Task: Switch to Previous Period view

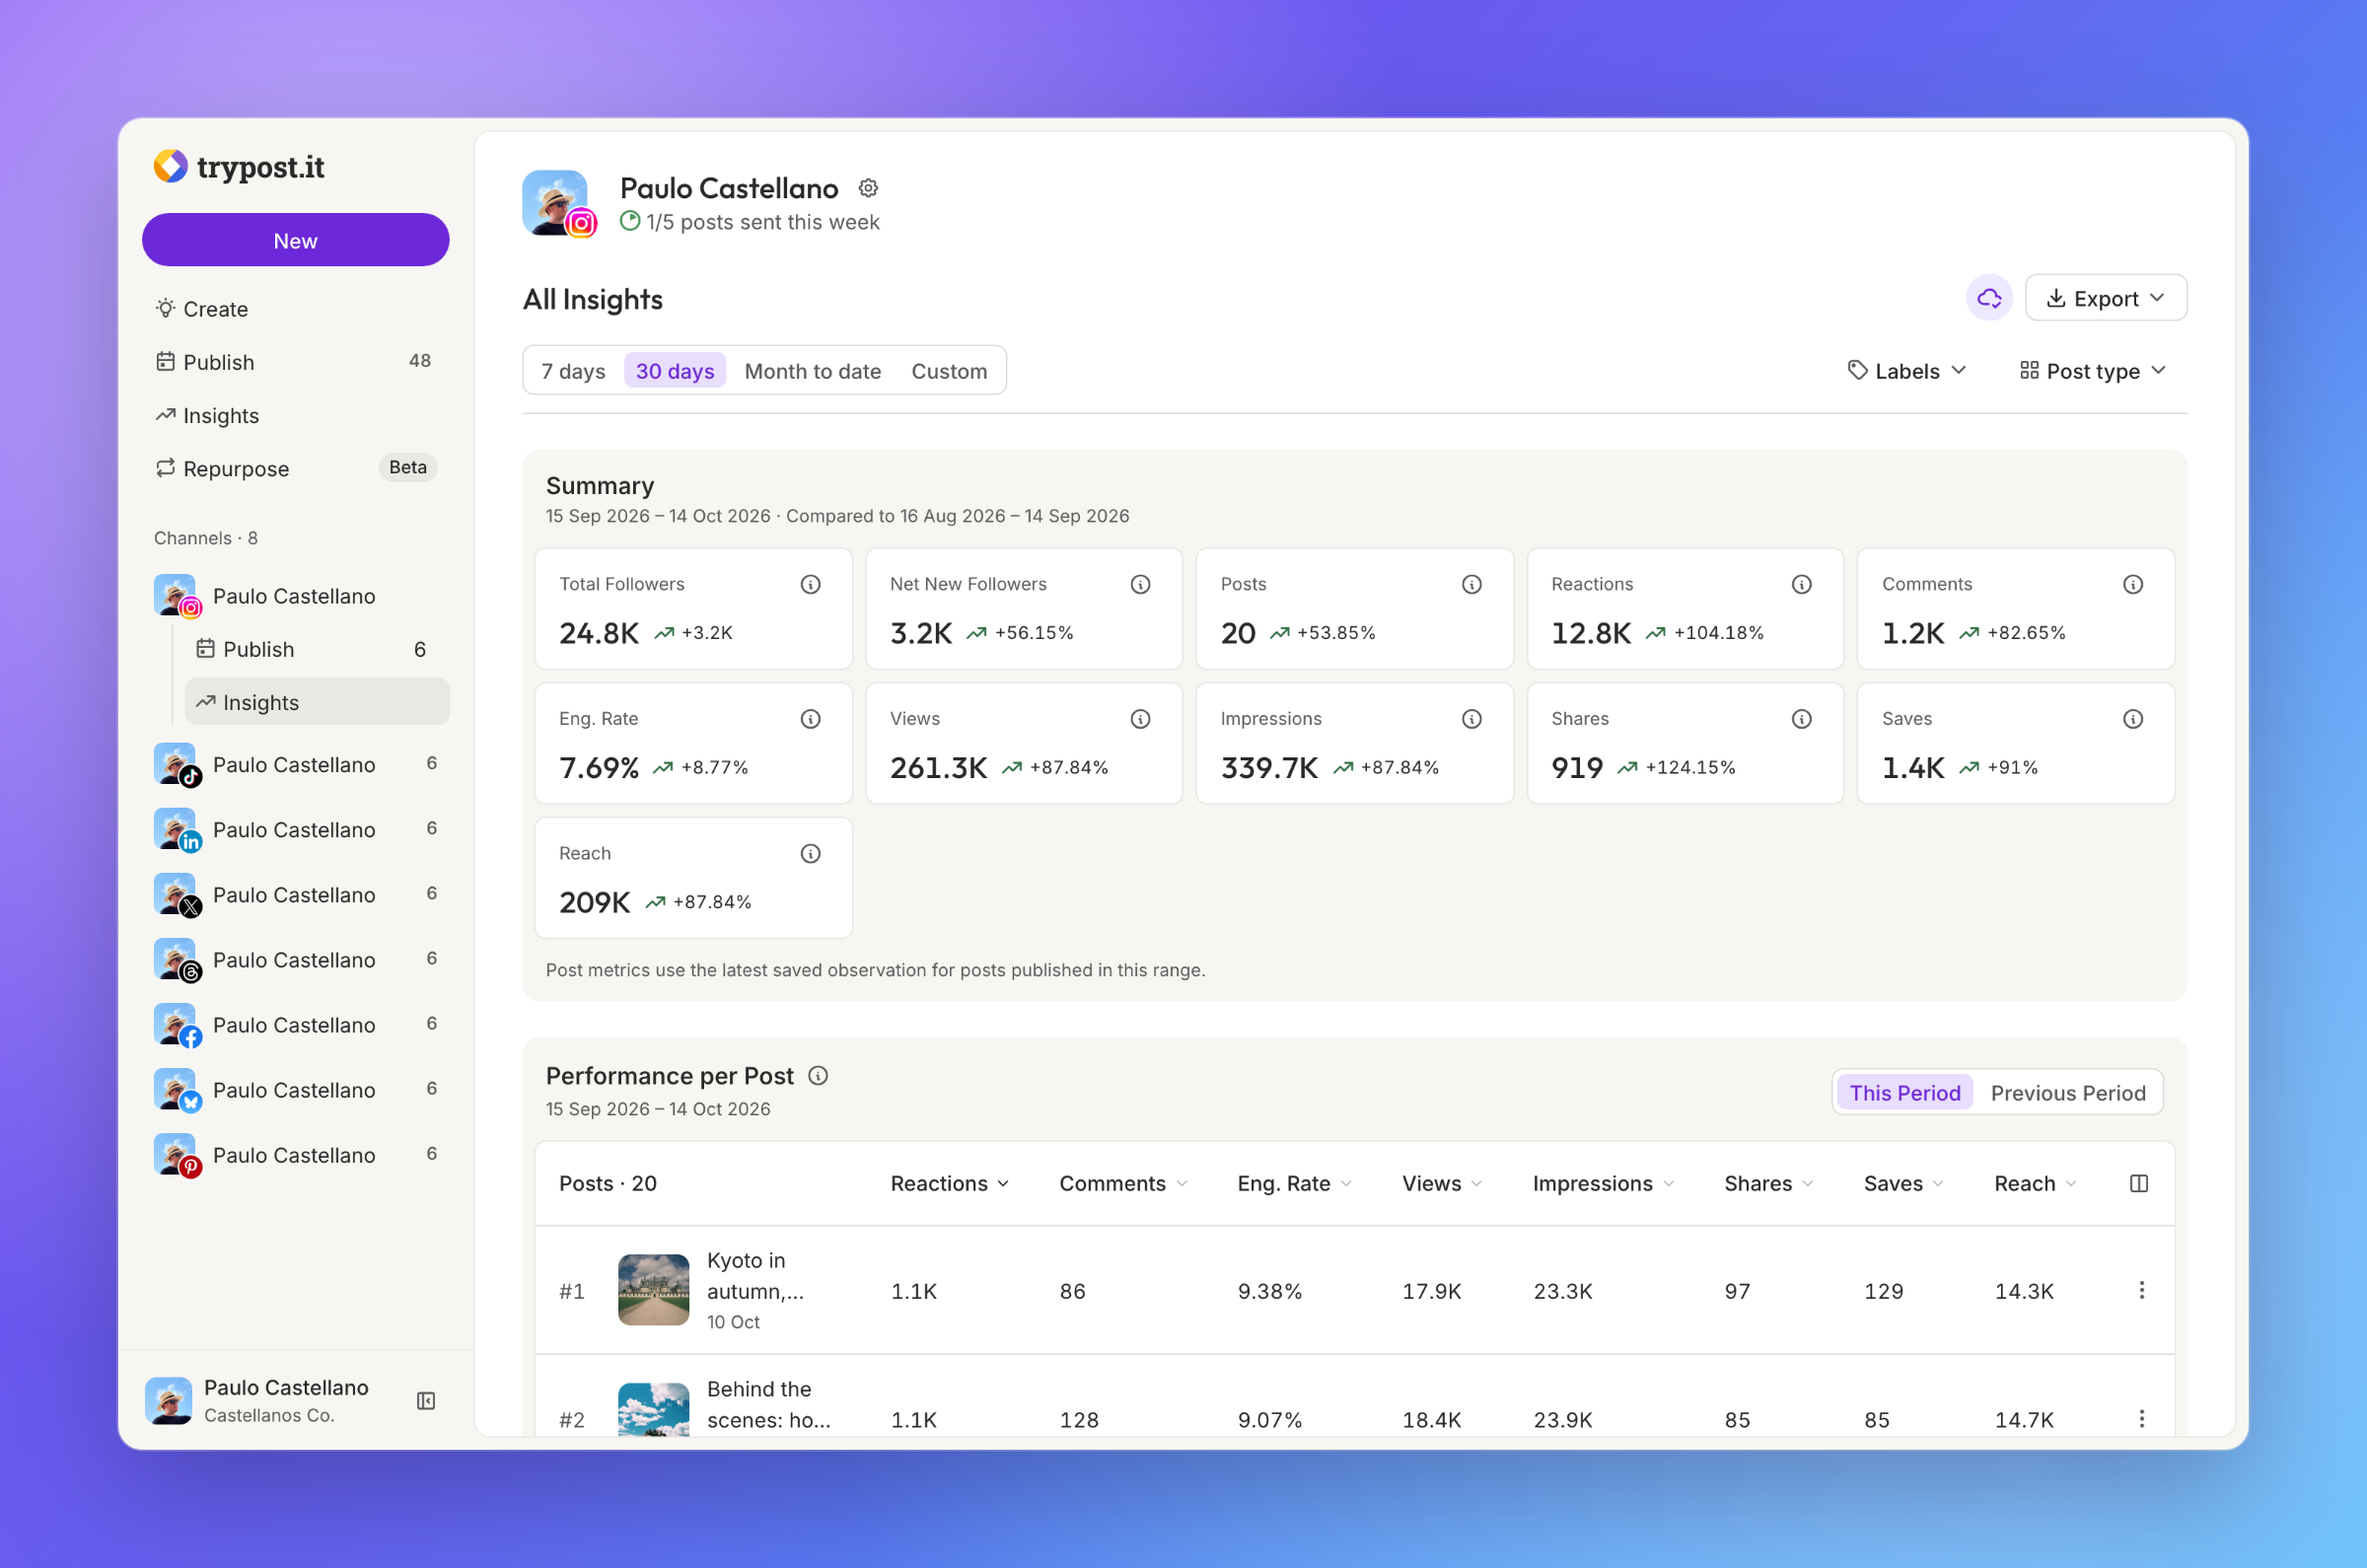Action: [x=2068, y=1093]
